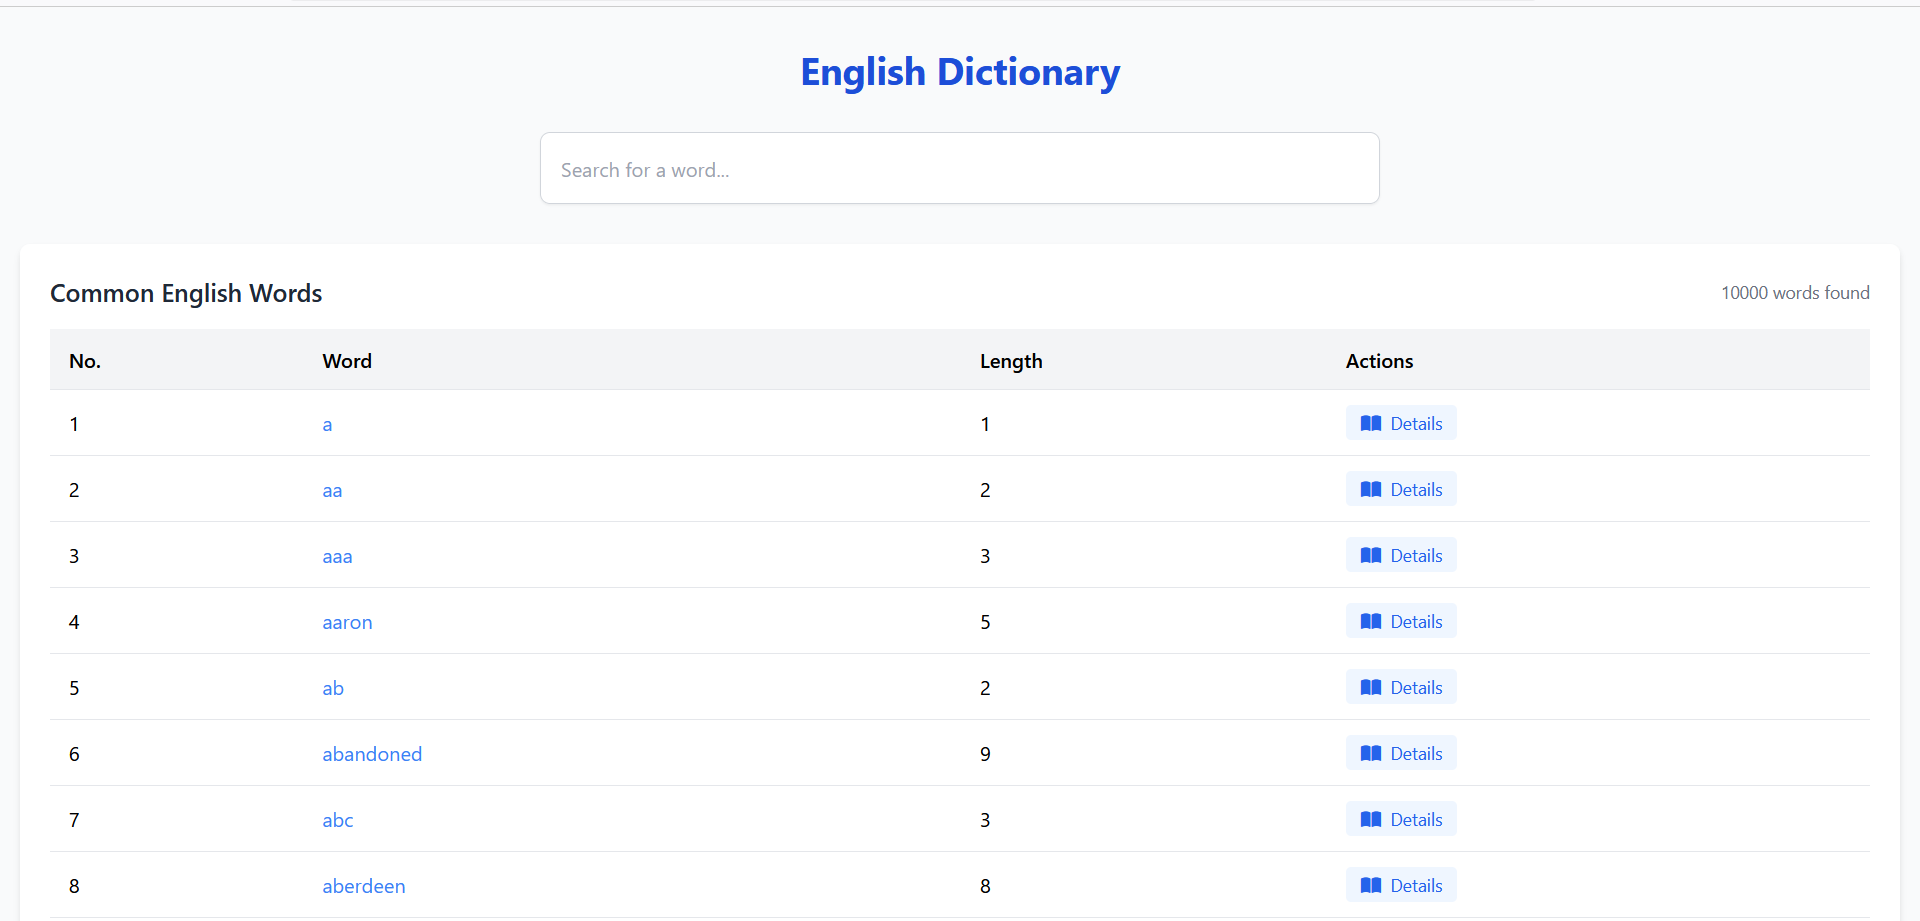Open the word link 'aa'
This screenshot has width=1920, height=921.
[x=332, y=491]
